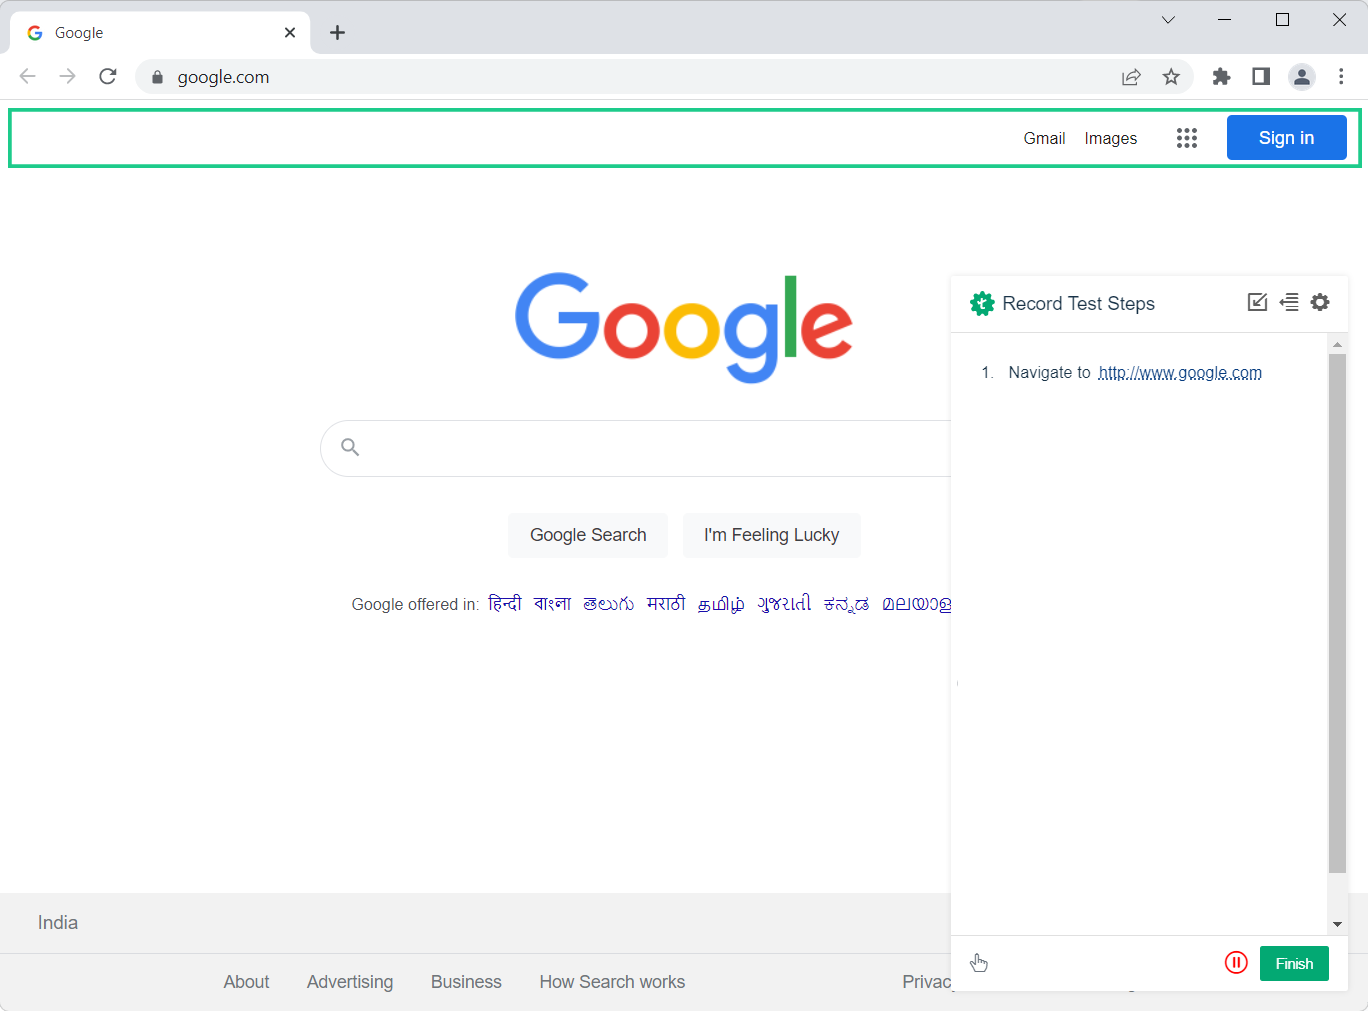Viewport: 1368px width, 1011px height.
Task: Open the Chrome three-dot menu
Action: pos(1341,77)
